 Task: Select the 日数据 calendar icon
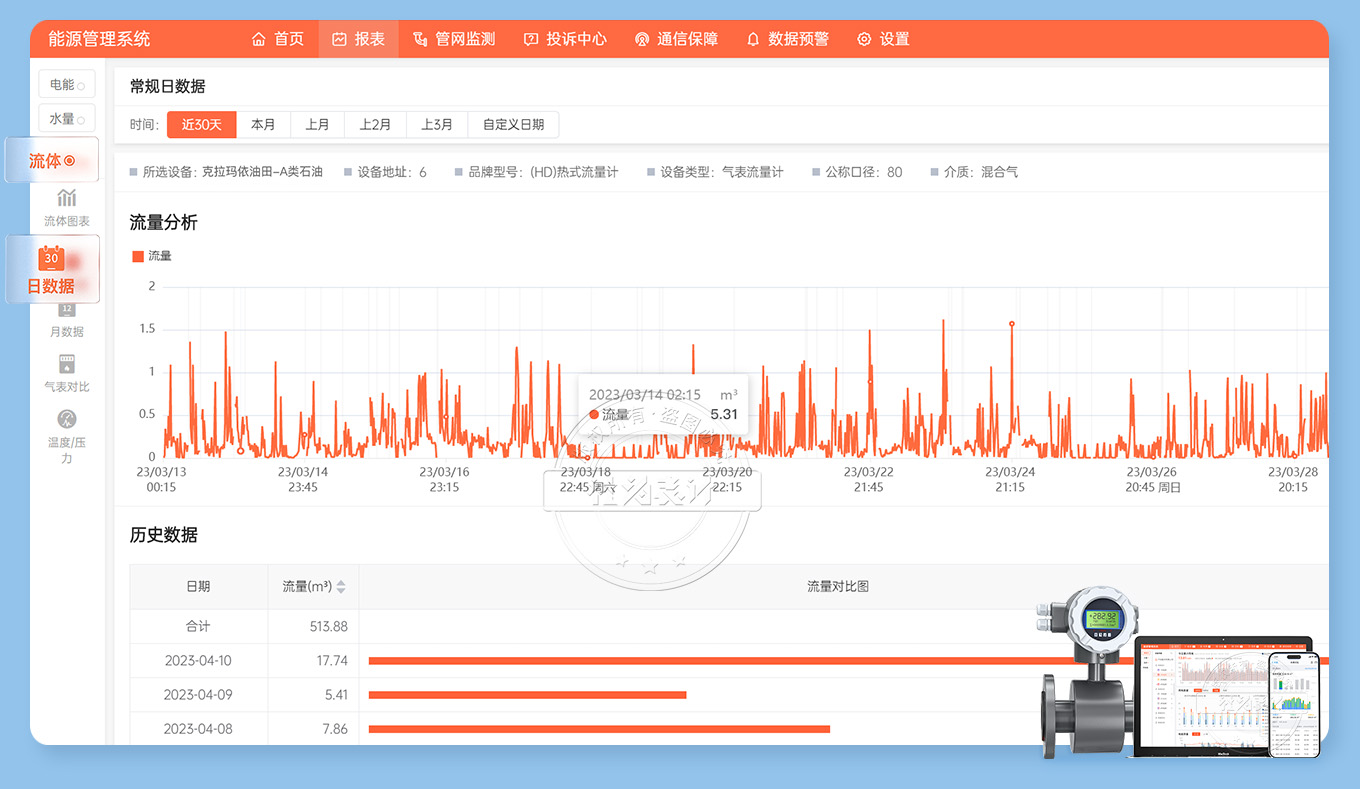pyautogui.click(x=51, y=259)
